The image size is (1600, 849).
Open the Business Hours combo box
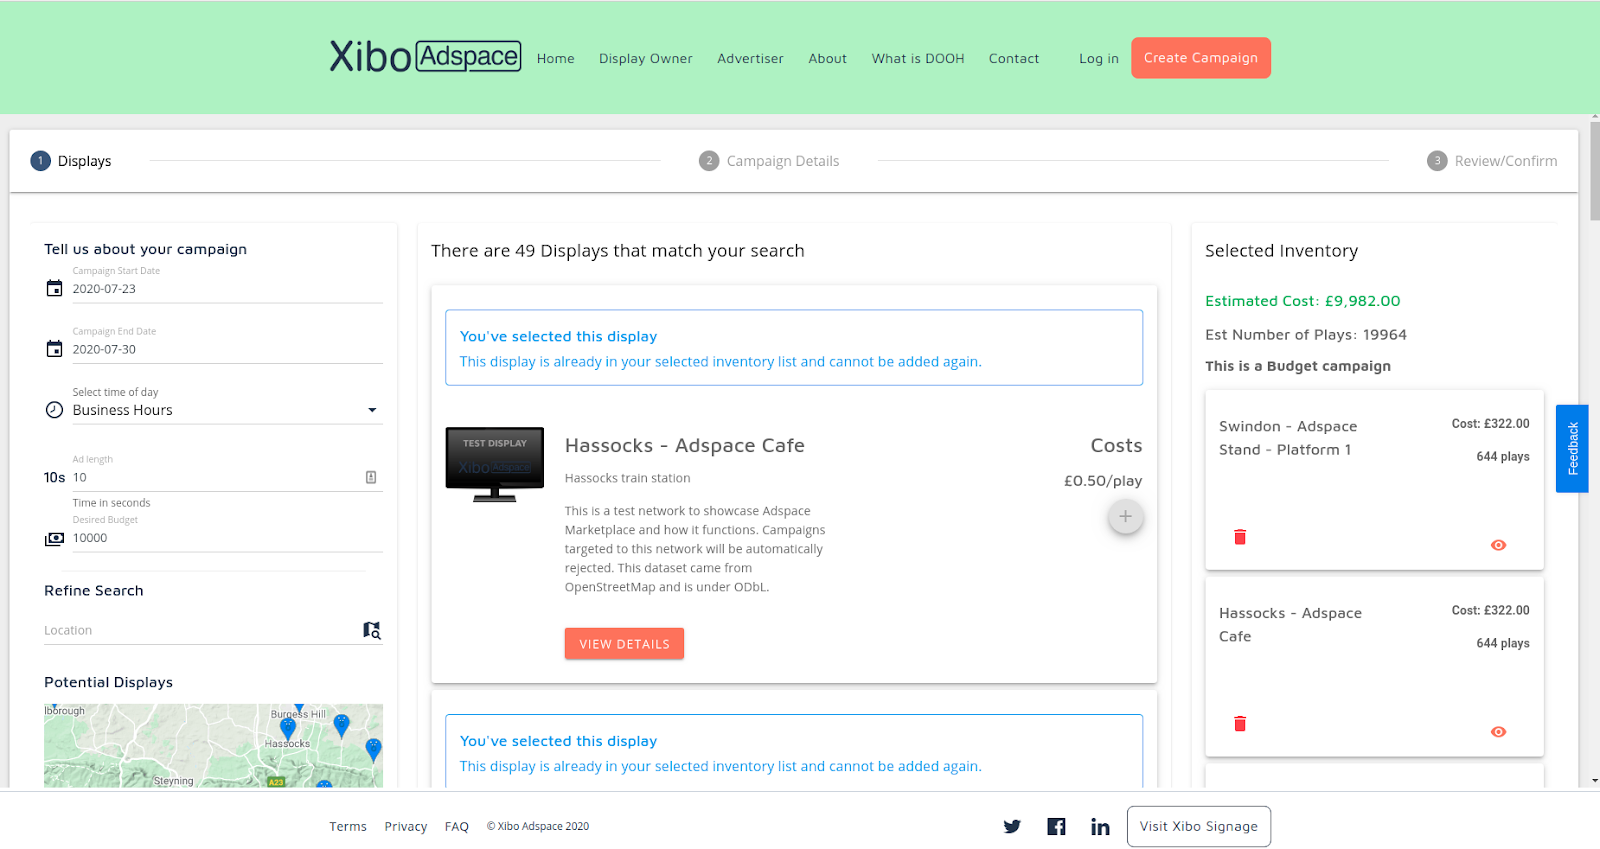[227, 410]
